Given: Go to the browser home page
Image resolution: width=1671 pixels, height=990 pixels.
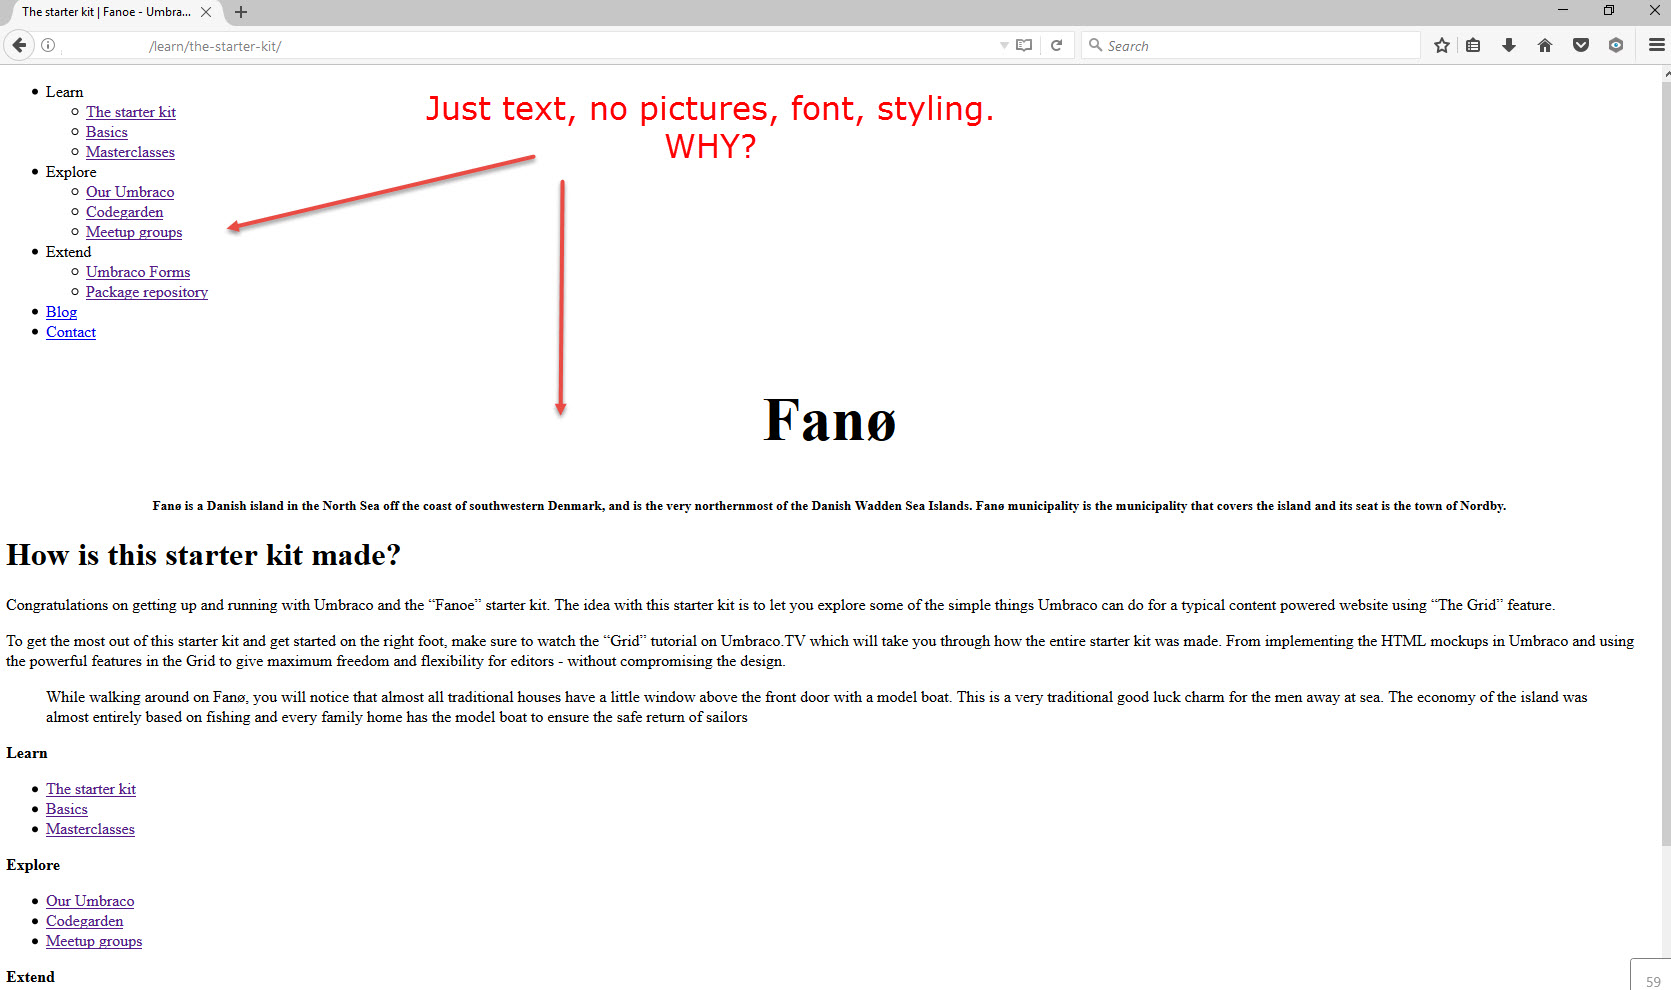Looking at the screenshot, I should (x=1545, y=45).
